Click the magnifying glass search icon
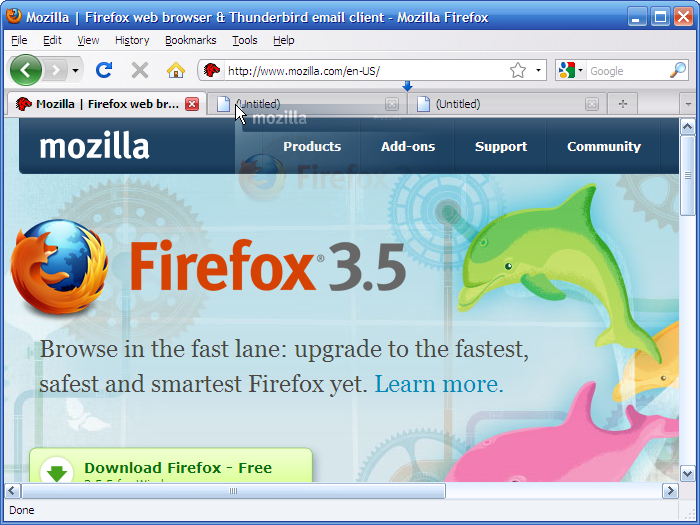Image resolution: width=700 pixels, height=525 pixels. (x=678, y=70)
